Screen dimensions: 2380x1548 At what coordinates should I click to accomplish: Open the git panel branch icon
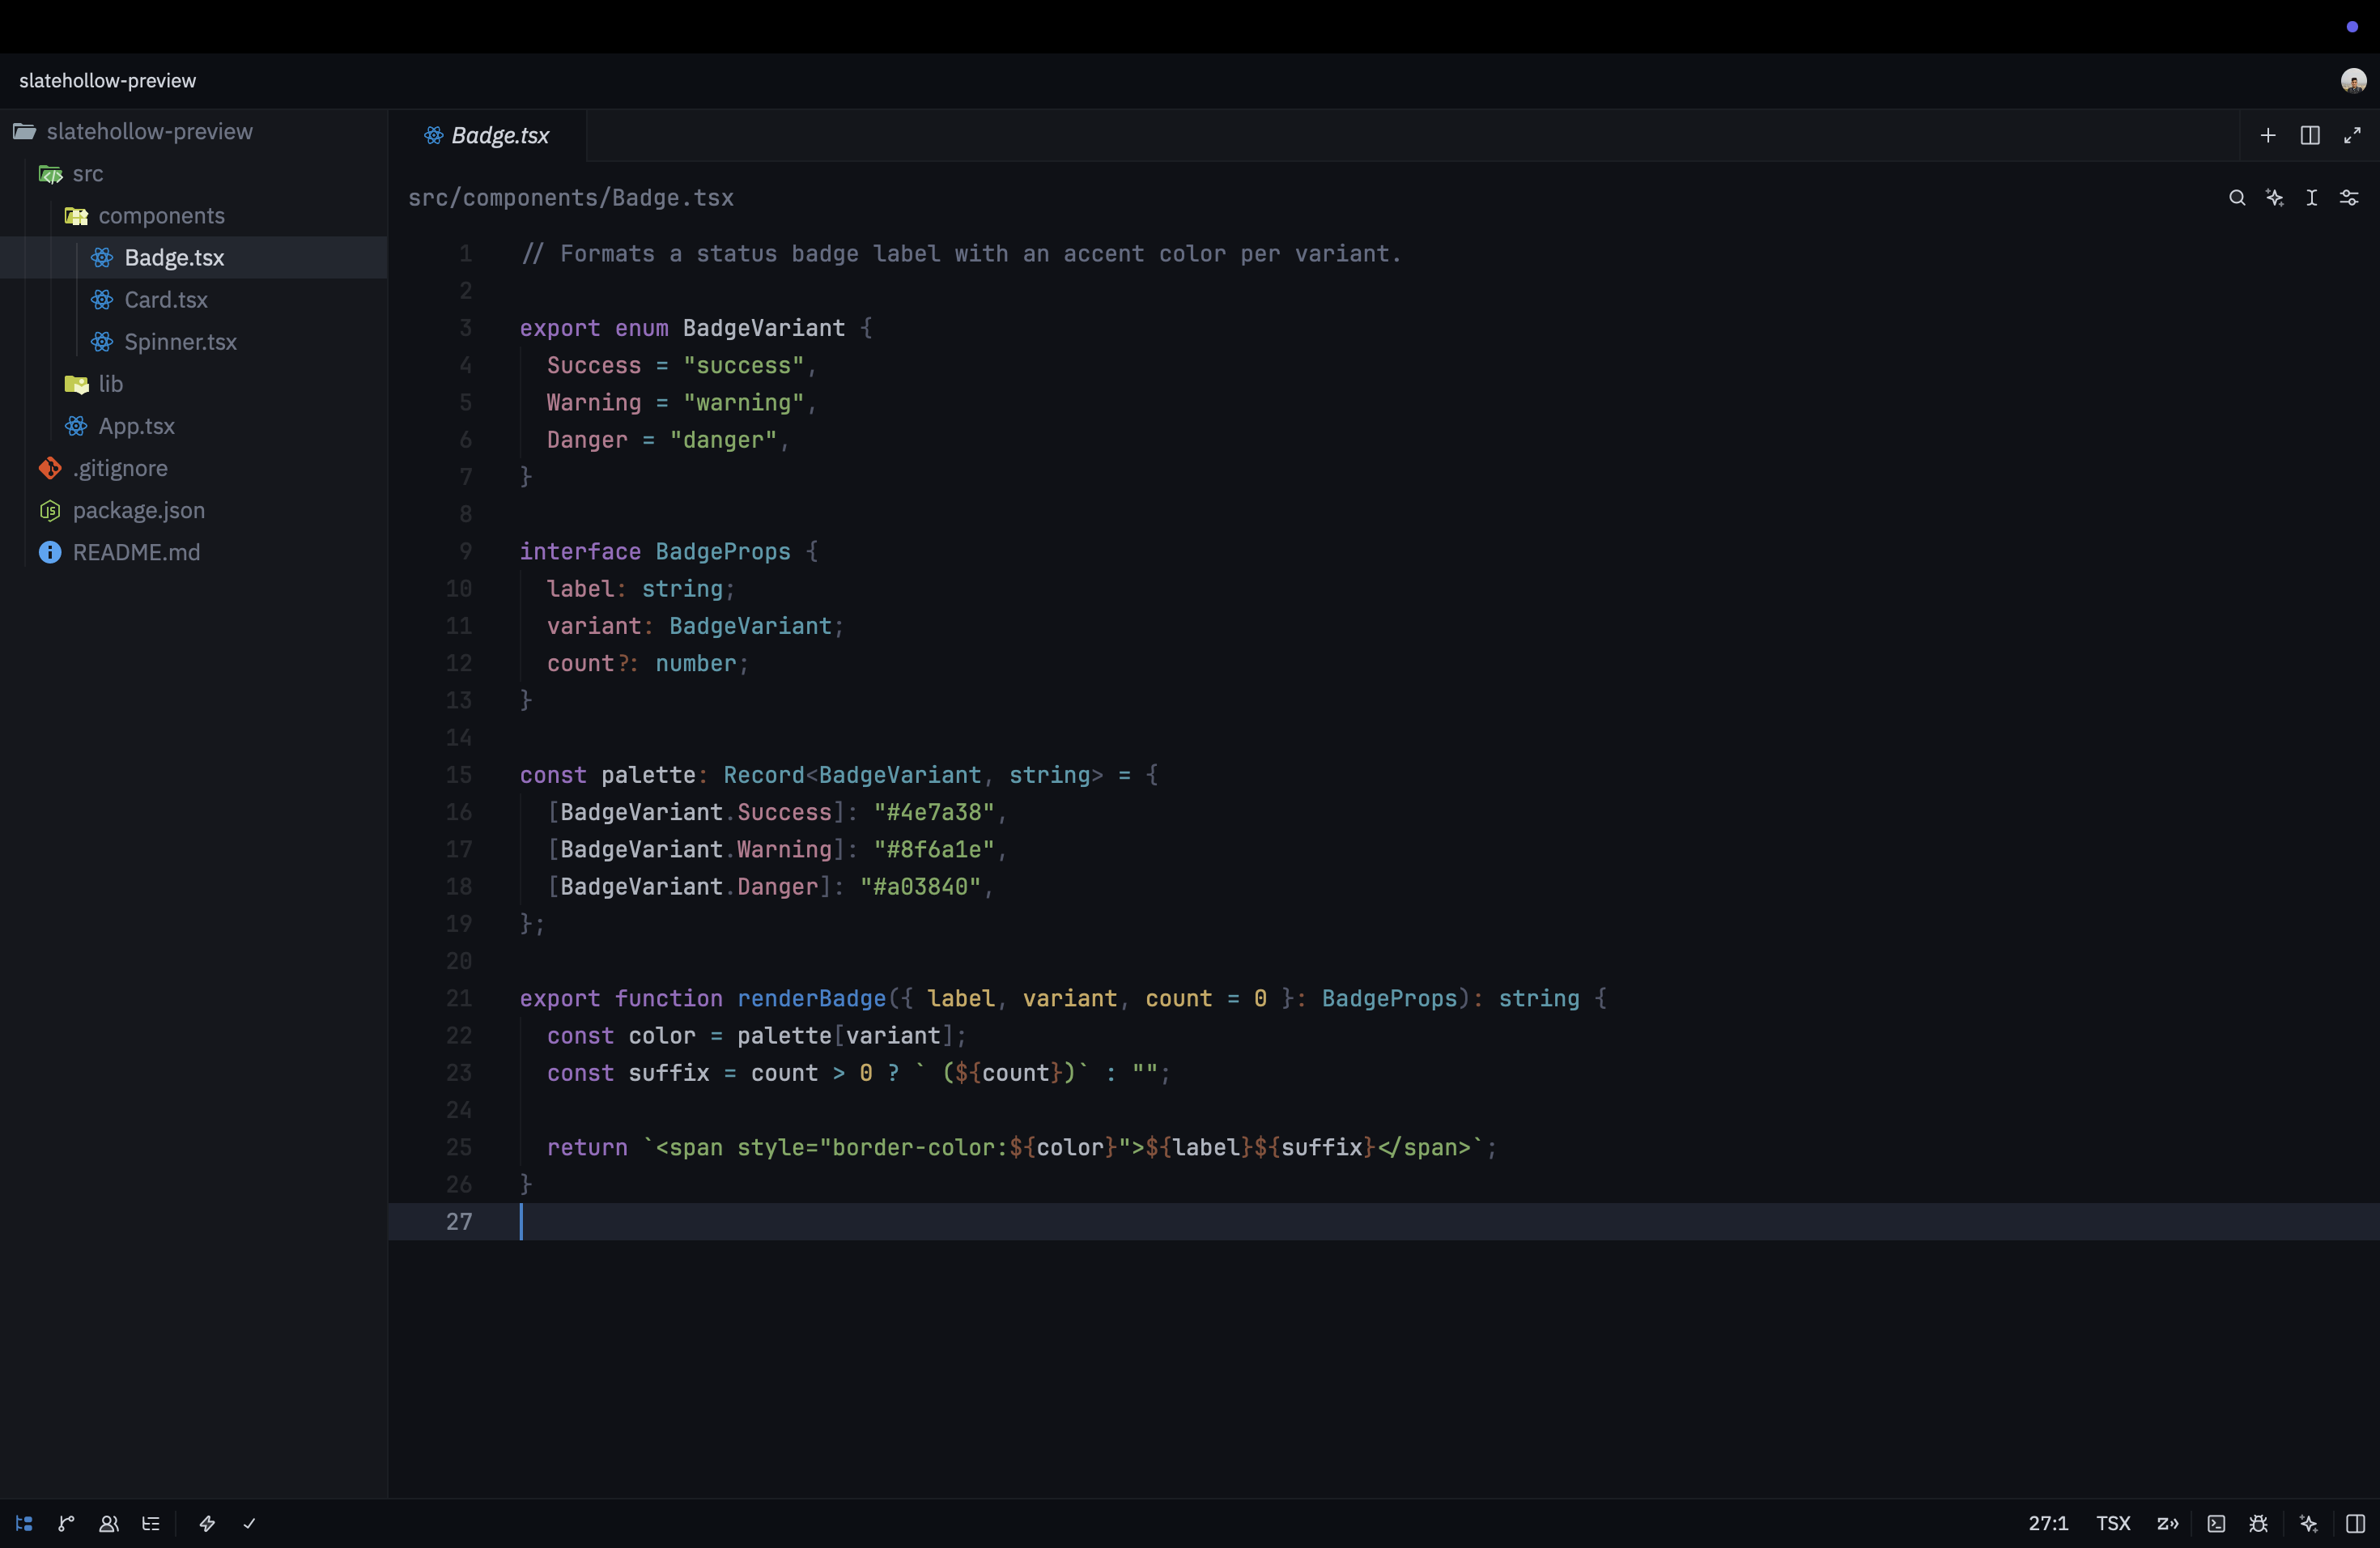[67, 1523]
